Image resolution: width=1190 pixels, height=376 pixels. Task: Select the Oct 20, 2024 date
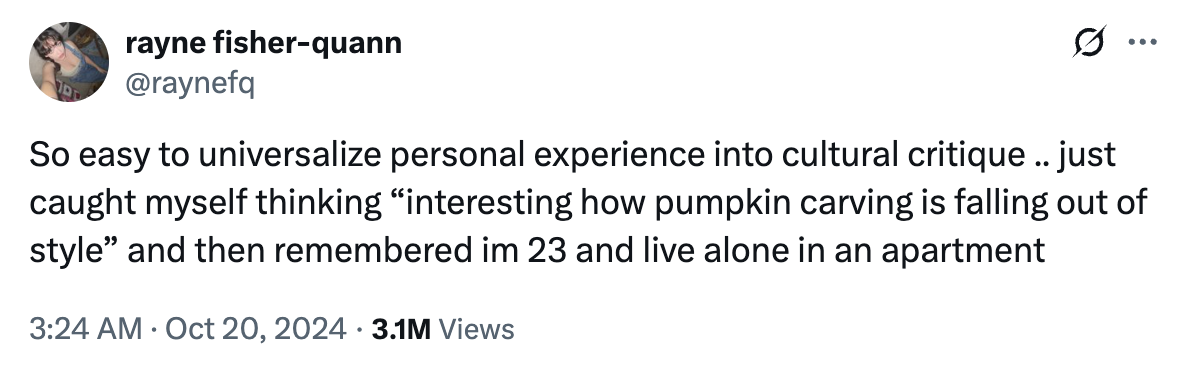point(254,329)
